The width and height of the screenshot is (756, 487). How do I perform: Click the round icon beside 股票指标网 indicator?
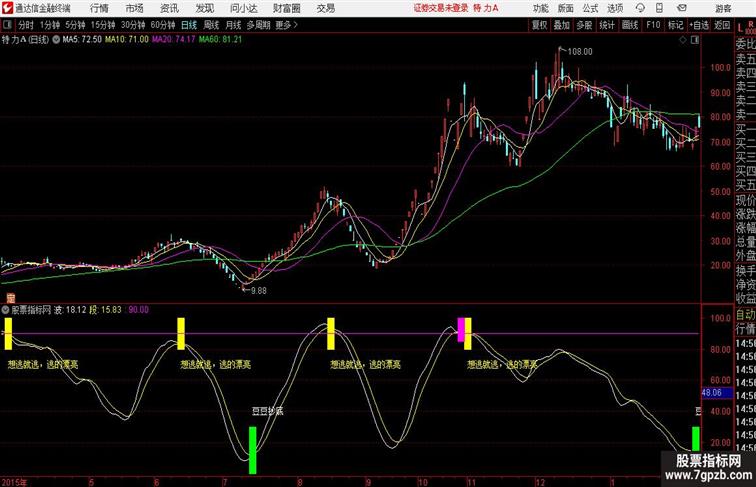click(x=5, y=310)
